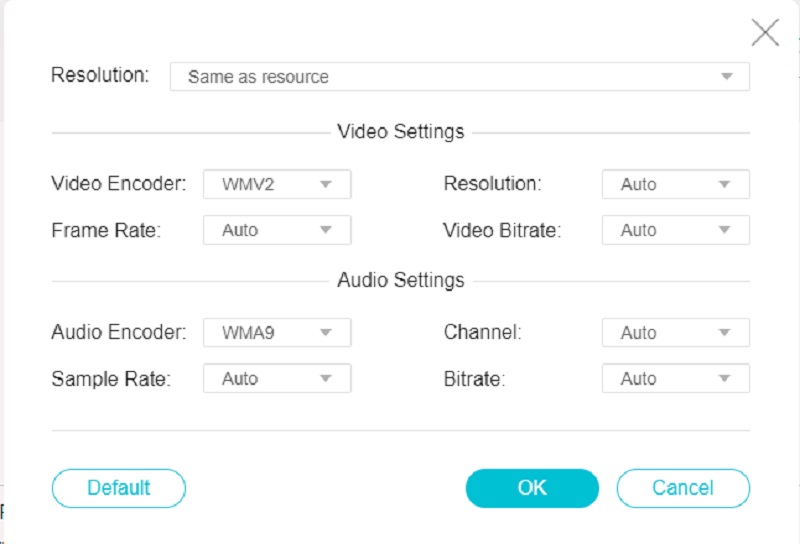Close the settings dialog with the X icon

pyautogui.click(x=765, y=33)
